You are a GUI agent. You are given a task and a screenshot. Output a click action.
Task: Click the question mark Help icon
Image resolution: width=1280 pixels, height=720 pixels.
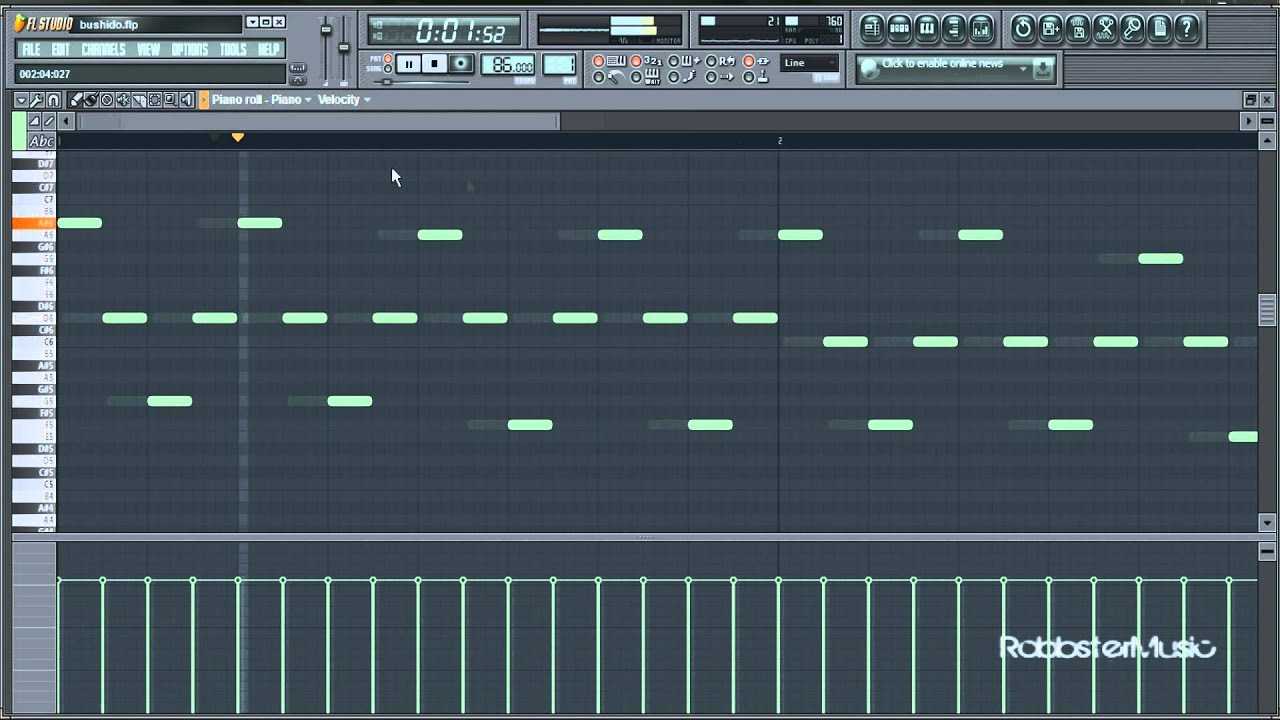tap(1187, 28)
